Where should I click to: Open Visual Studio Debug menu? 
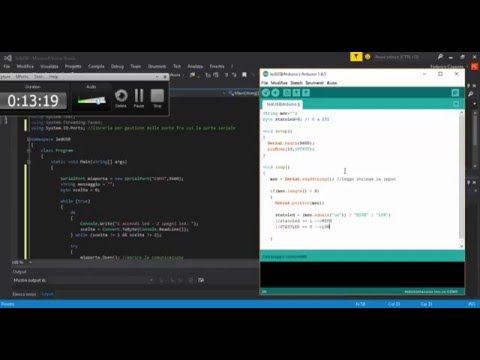(117, 66)
